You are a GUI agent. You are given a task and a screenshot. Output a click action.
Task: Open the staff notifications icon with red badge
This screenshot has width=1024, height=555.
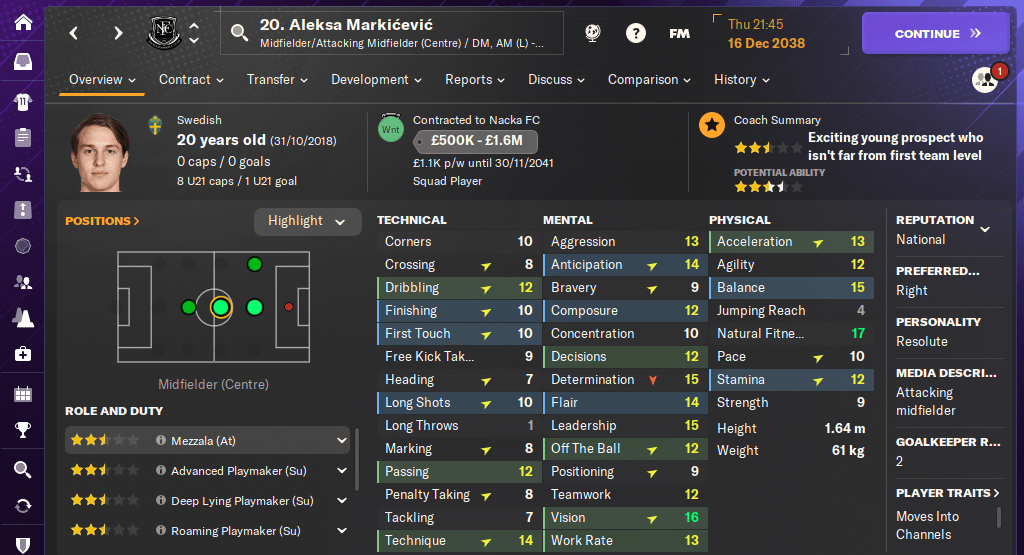[x=986, y=80]
